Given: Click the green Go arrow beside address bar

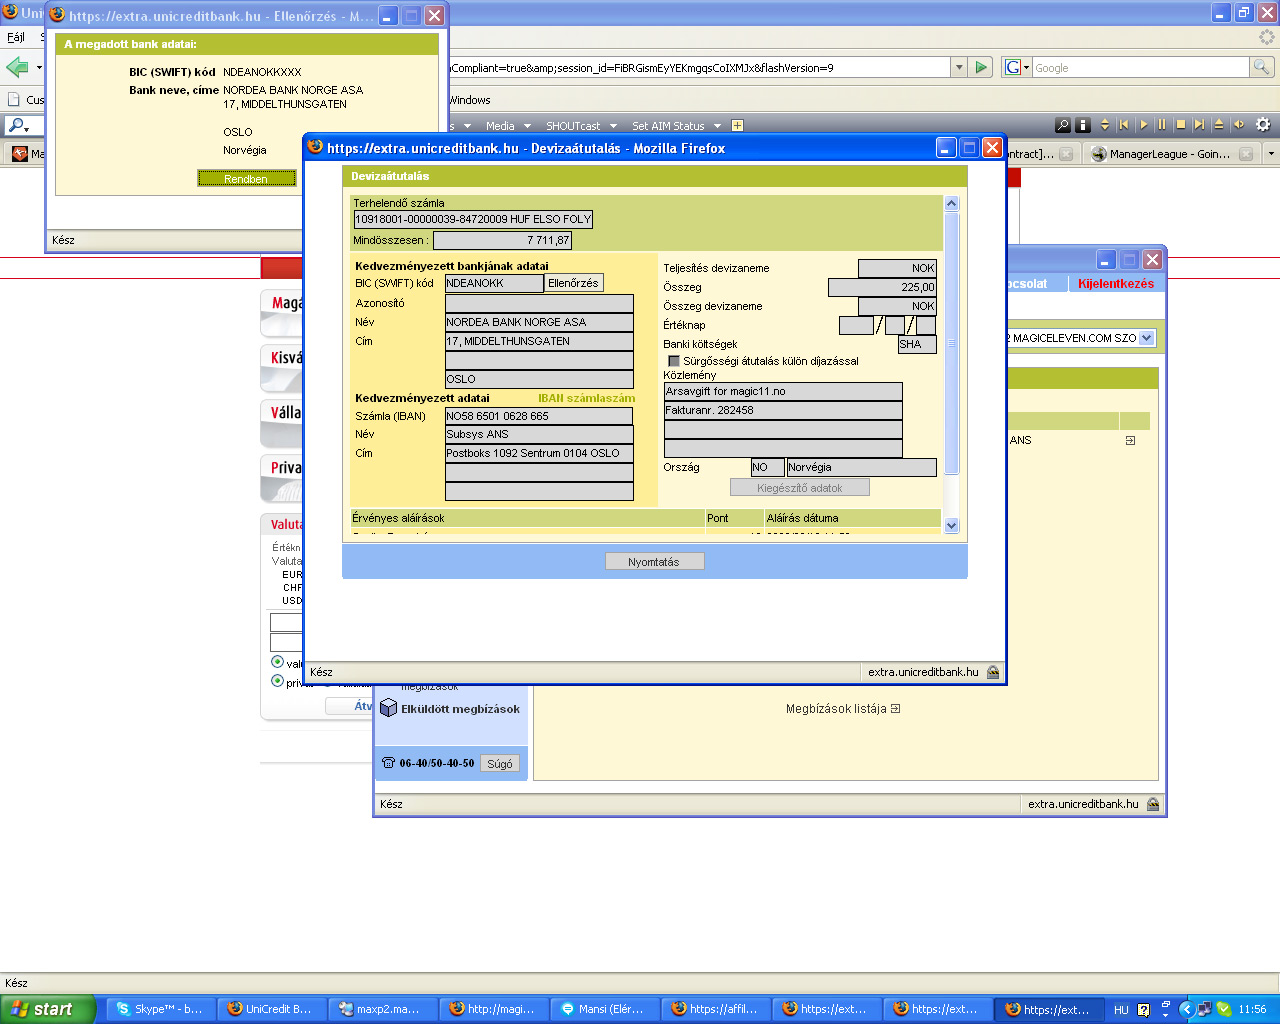Looking at the screenshot, I should coord(982,67).
